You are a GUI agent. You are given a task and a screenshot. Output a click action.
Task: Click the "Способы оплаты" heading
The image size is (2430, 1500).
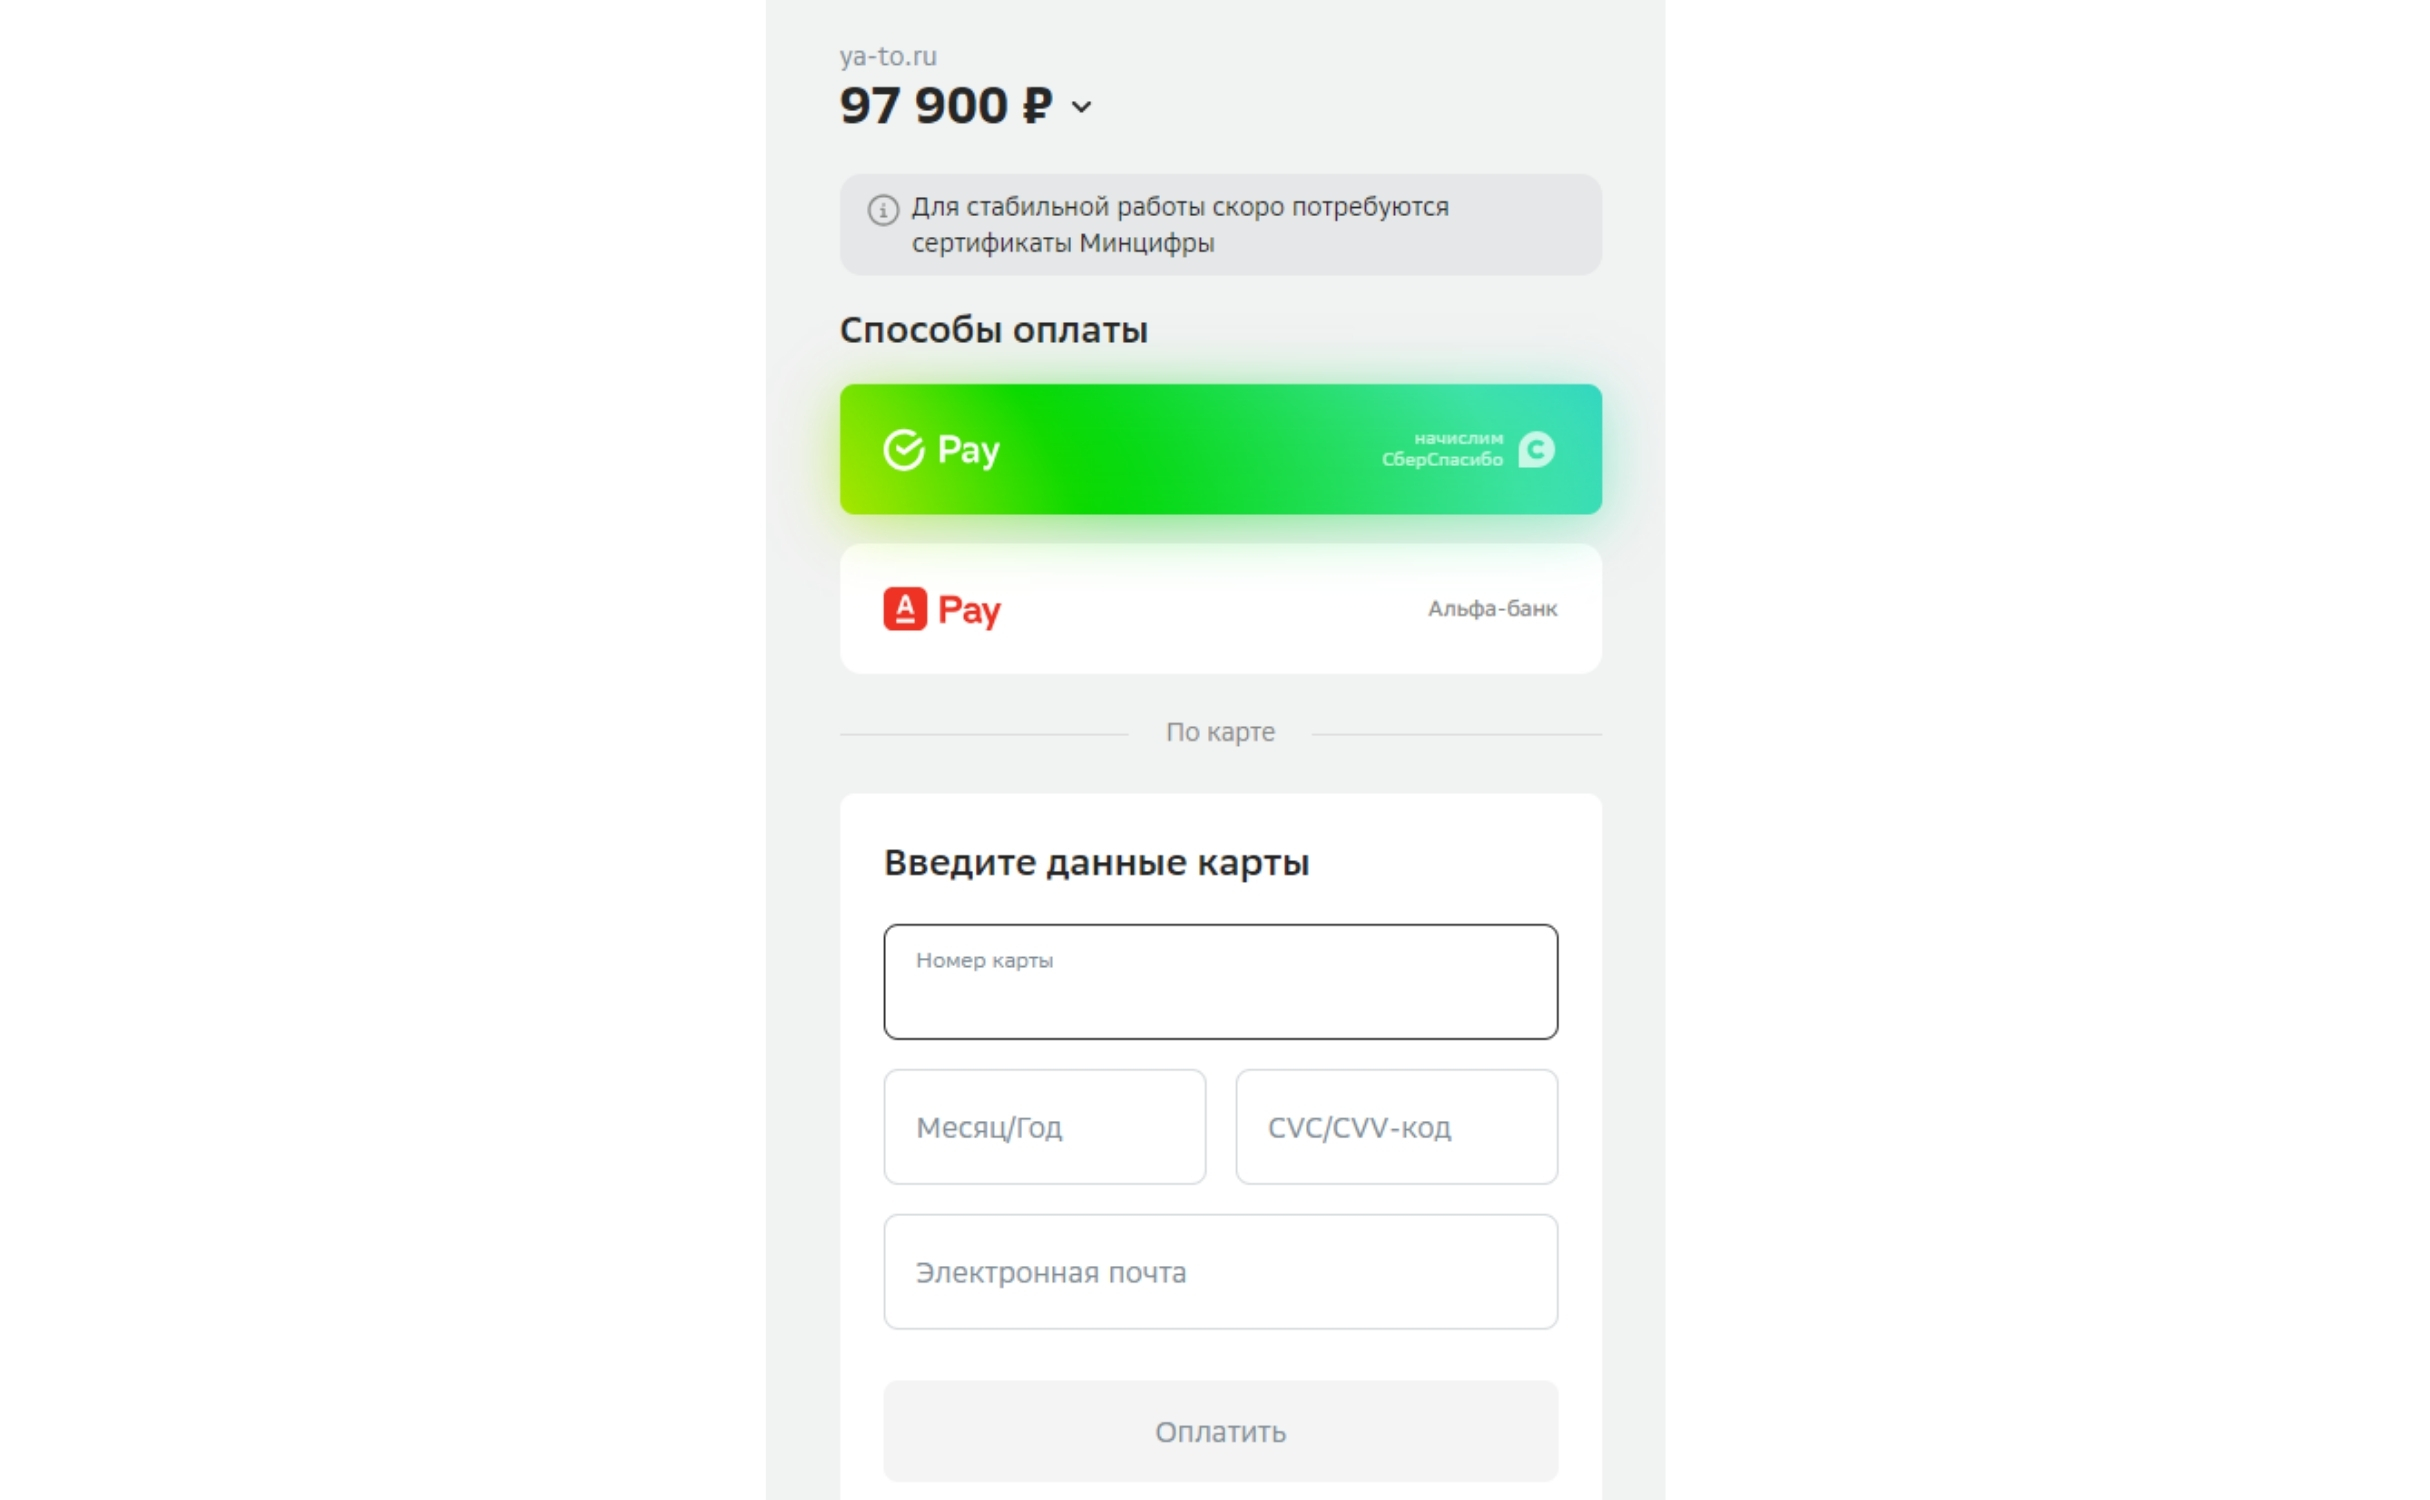pyautogui.click(x=993, y=330)
